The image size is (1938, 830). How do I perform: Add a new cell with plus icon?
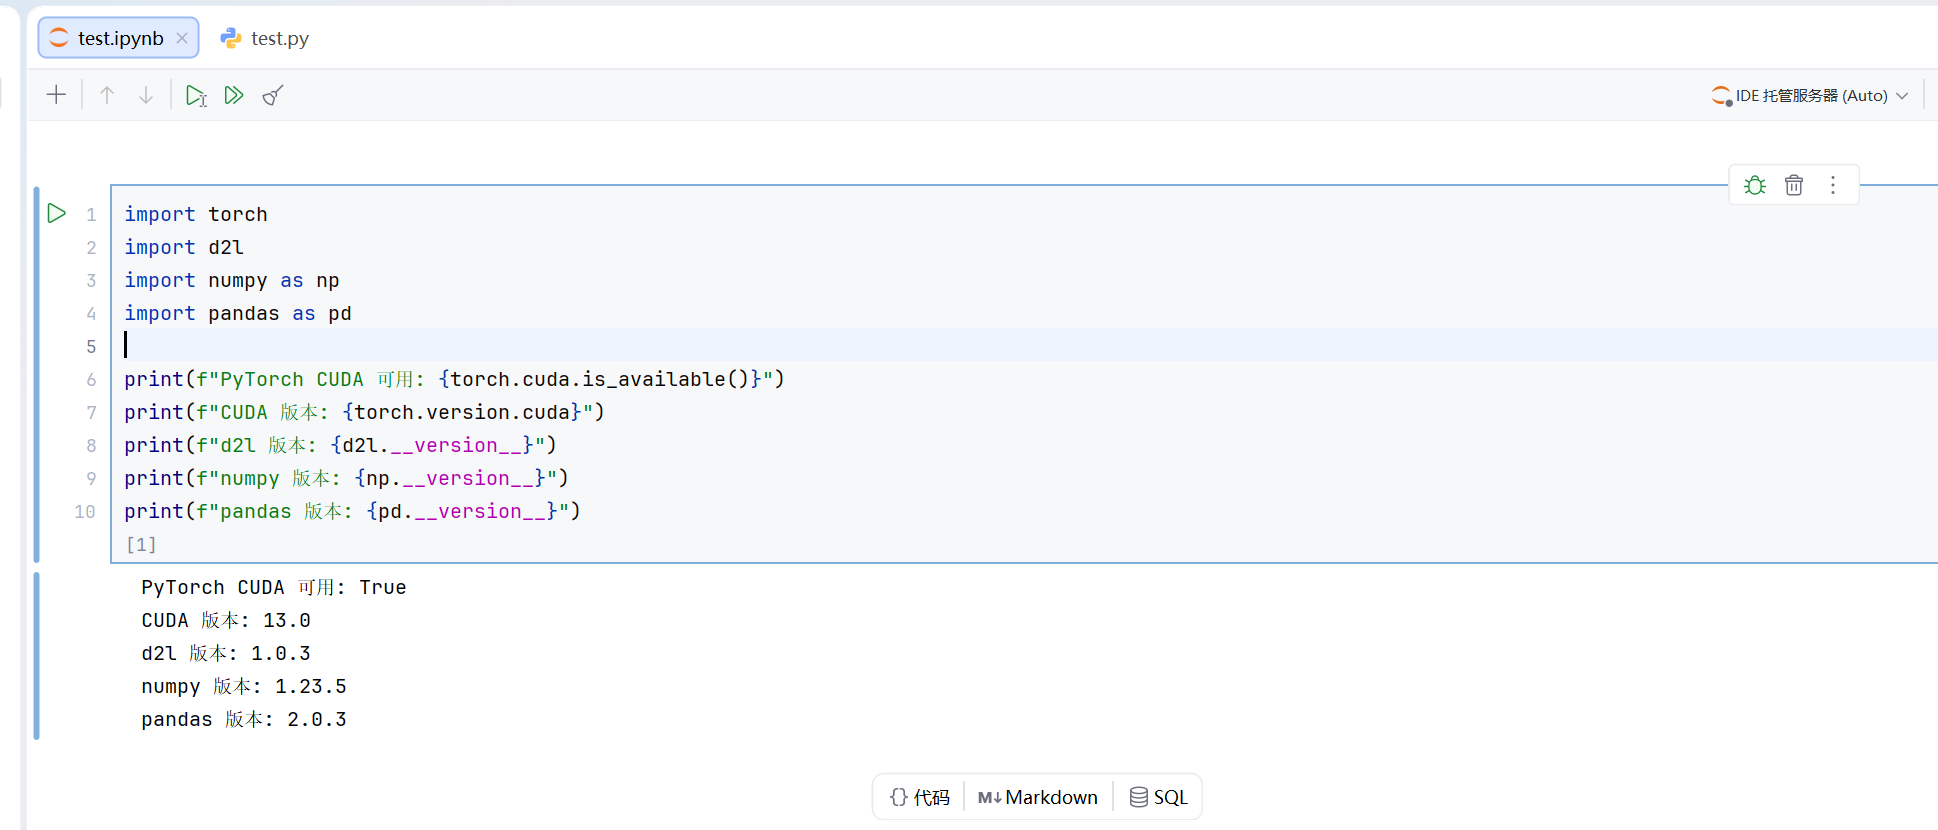click(x=56, y=95)
